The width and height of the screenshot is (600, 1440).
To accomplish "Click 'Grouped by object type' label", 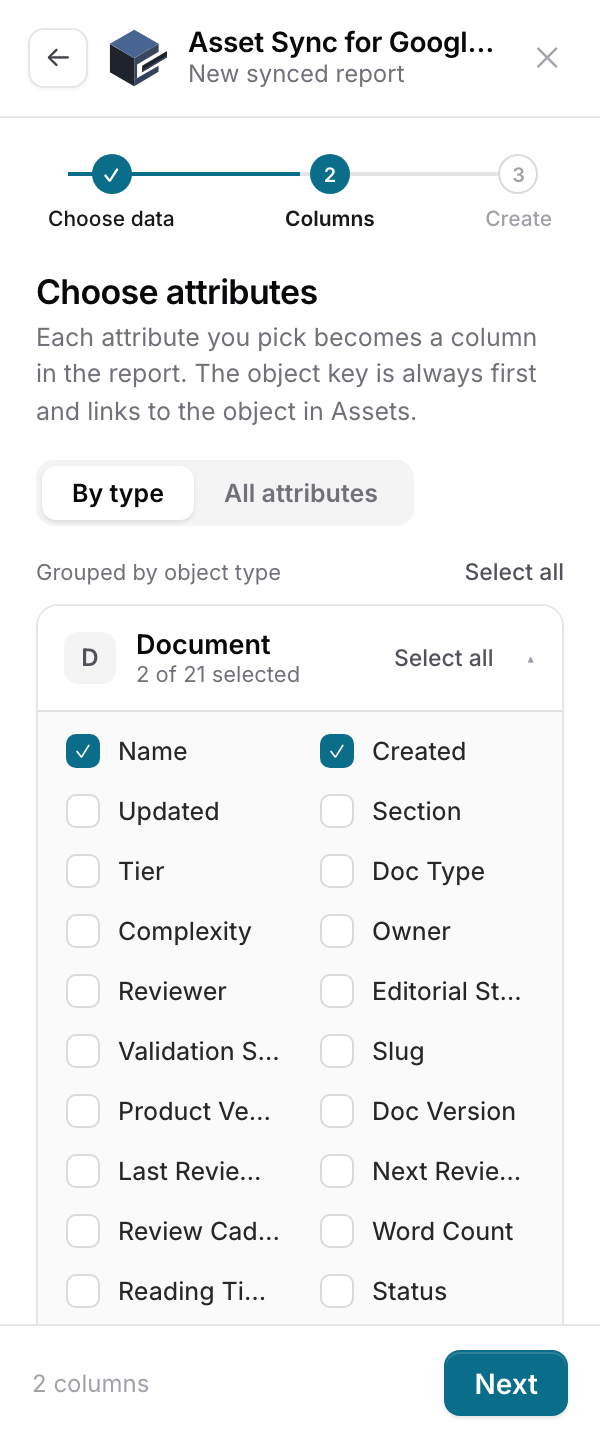I will click(158, 573).
